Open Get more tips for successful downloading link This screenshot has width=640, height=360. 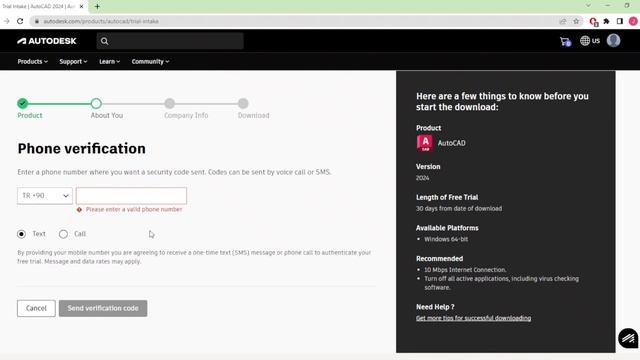[x=473, y=318]
